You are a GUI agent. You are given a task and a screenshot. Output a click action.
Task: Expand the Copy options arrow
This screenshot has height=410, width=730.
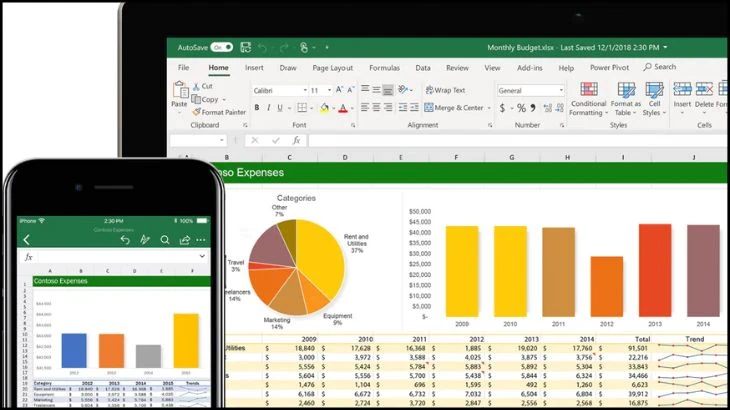[224, 100]
